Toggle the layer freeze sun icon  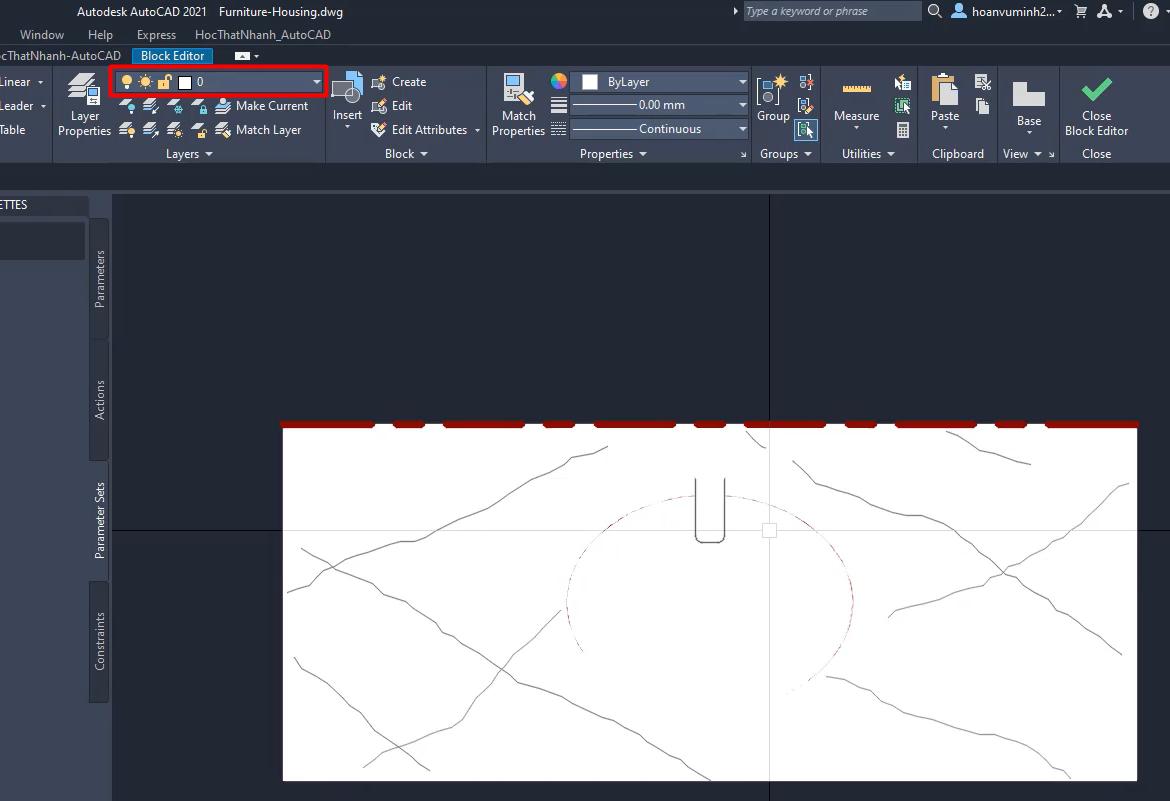[145, 81]
